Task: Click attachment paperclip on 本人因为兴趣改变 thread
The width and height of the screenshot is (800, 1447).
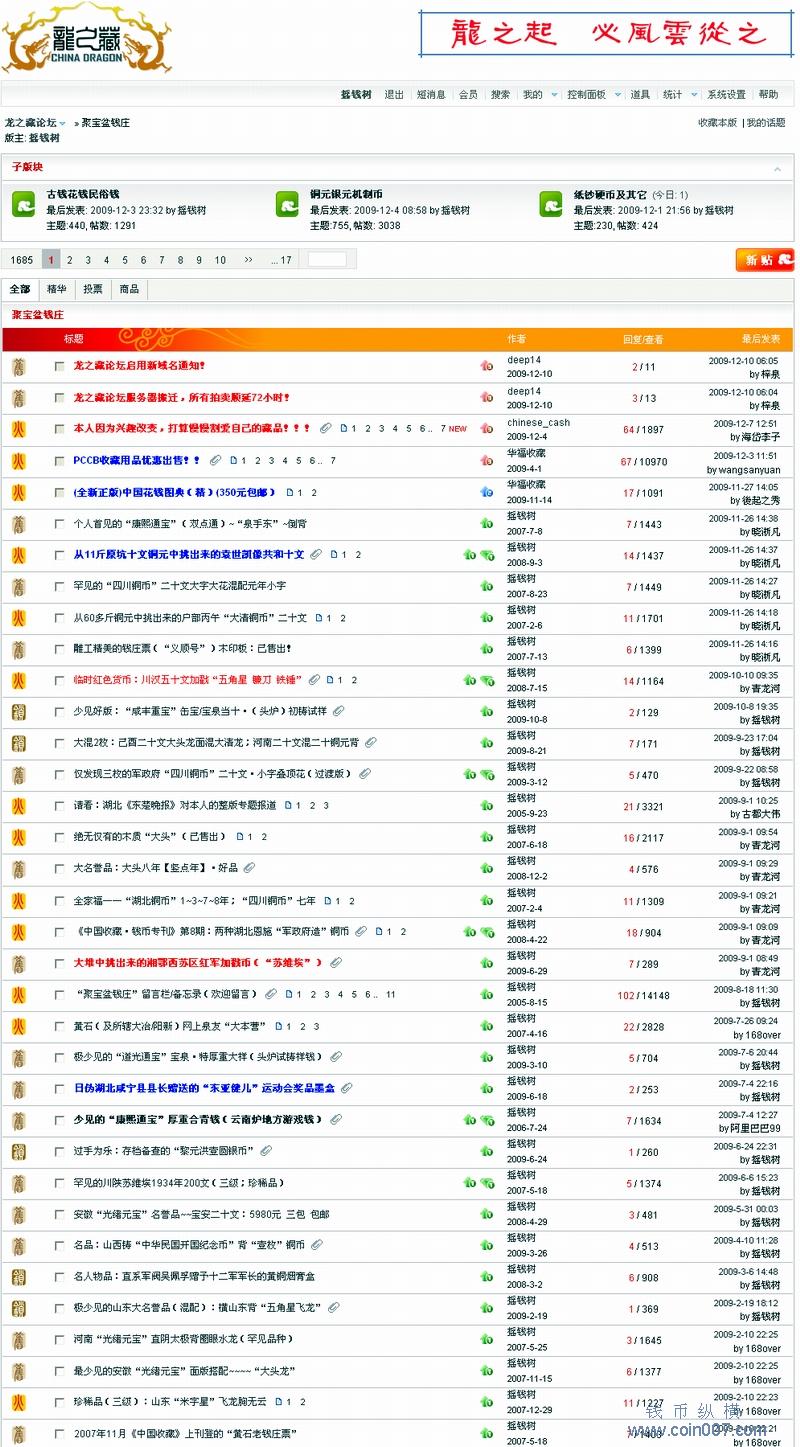Action: (x=326, y=428)
